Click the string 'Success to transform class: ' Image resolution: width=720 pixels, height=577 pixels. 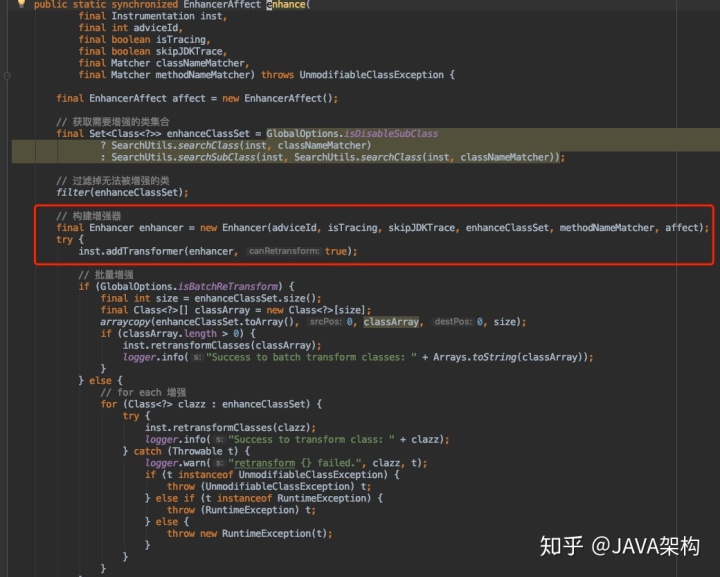pos(311,439)
